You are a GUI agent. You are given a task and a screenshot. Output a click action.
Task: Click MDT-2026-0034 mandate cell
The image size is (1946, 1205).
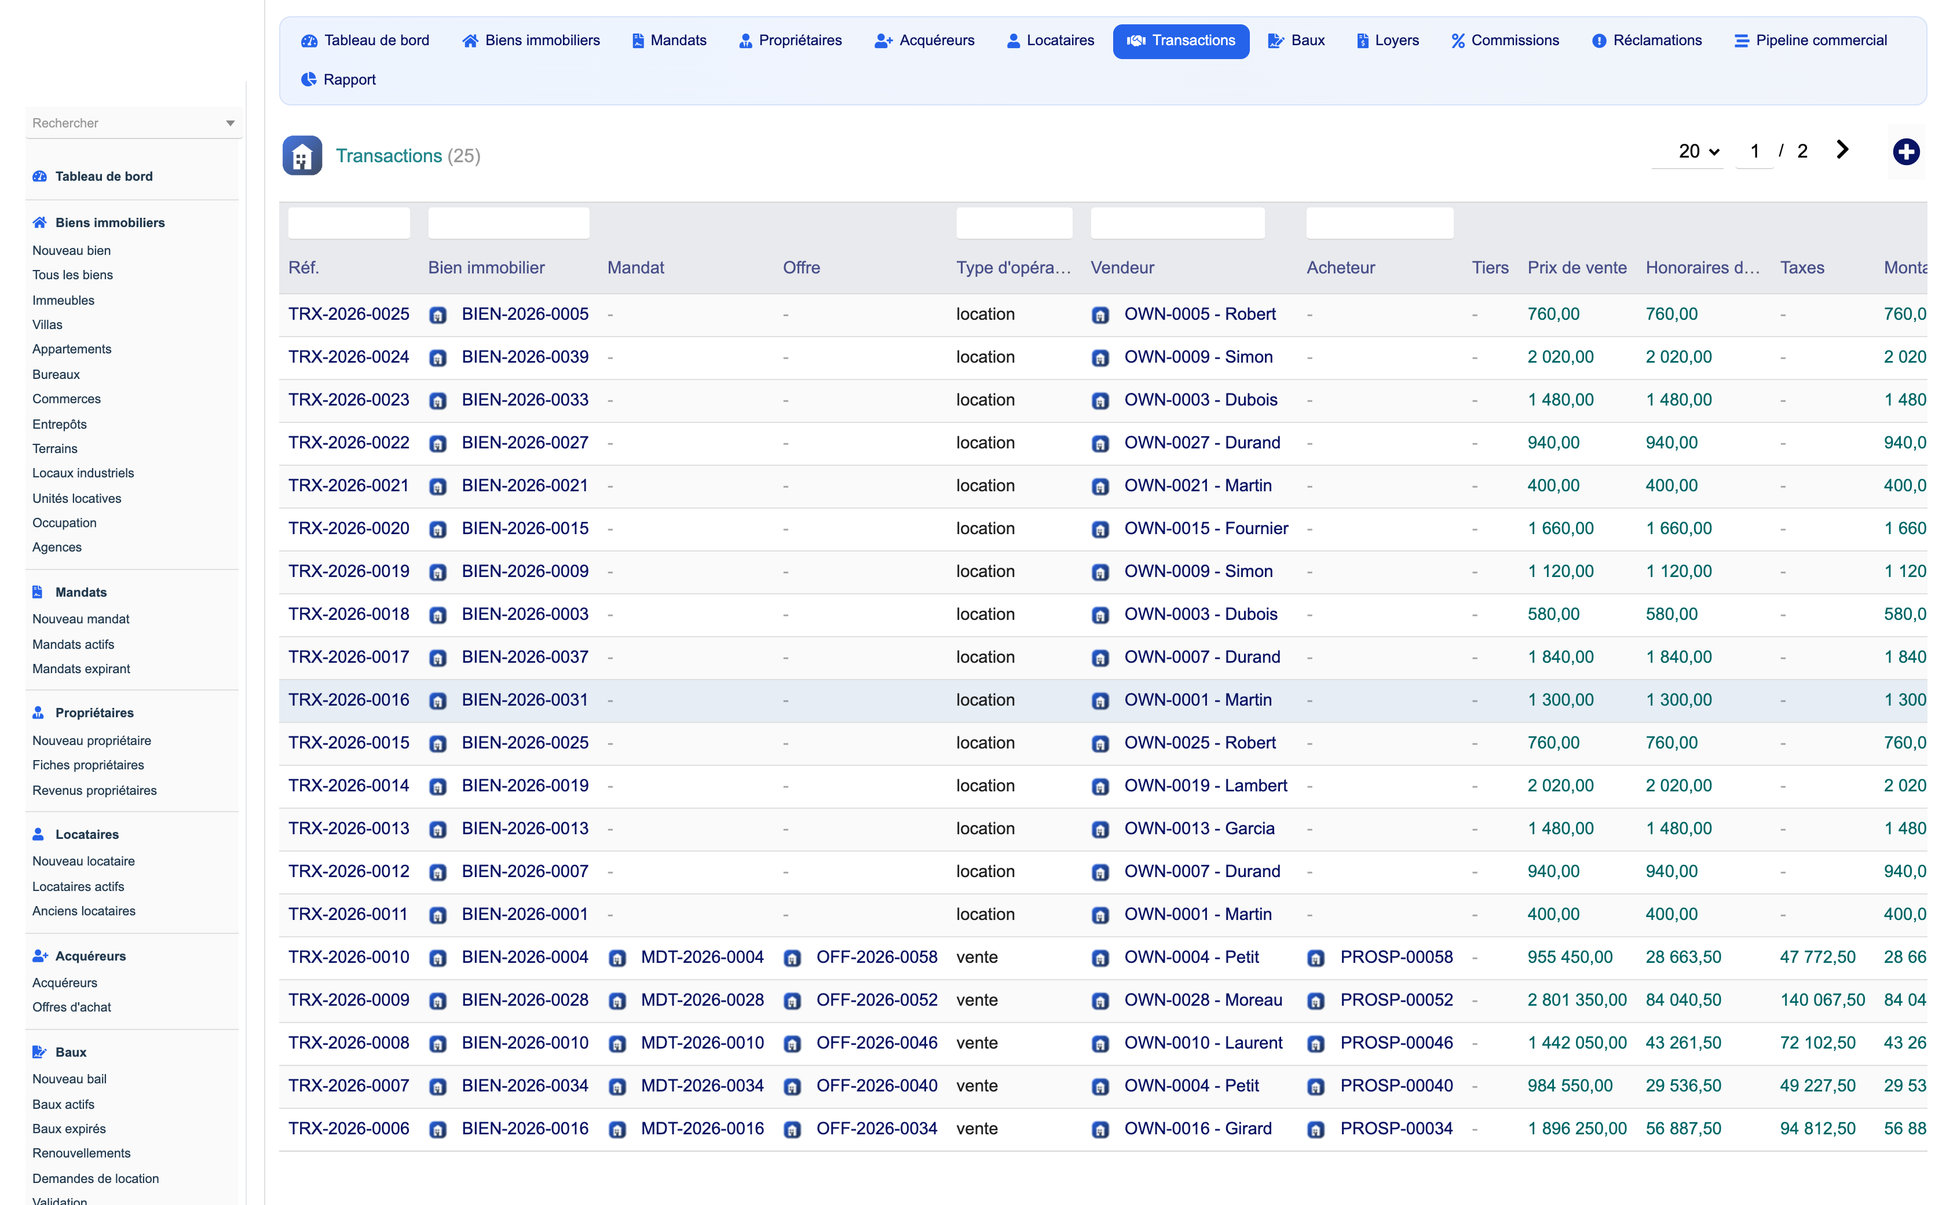tap(702, 1086)
